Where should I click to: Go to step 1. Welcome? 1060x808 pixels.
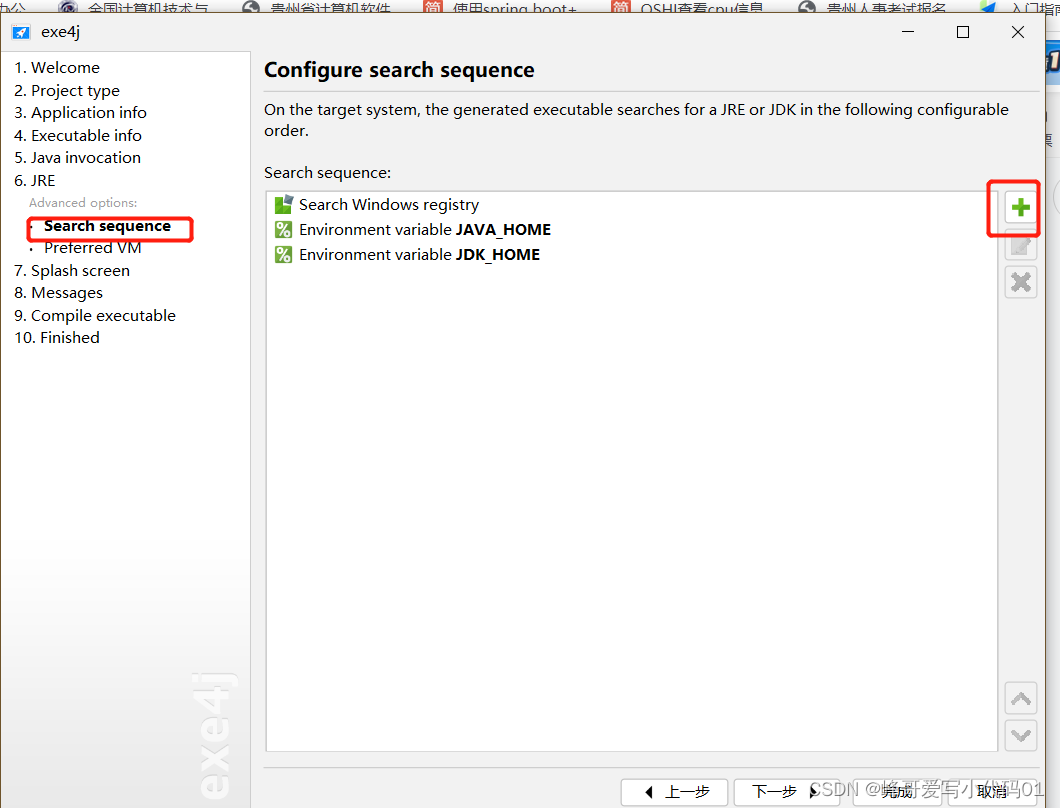click(x=57, y=68)
